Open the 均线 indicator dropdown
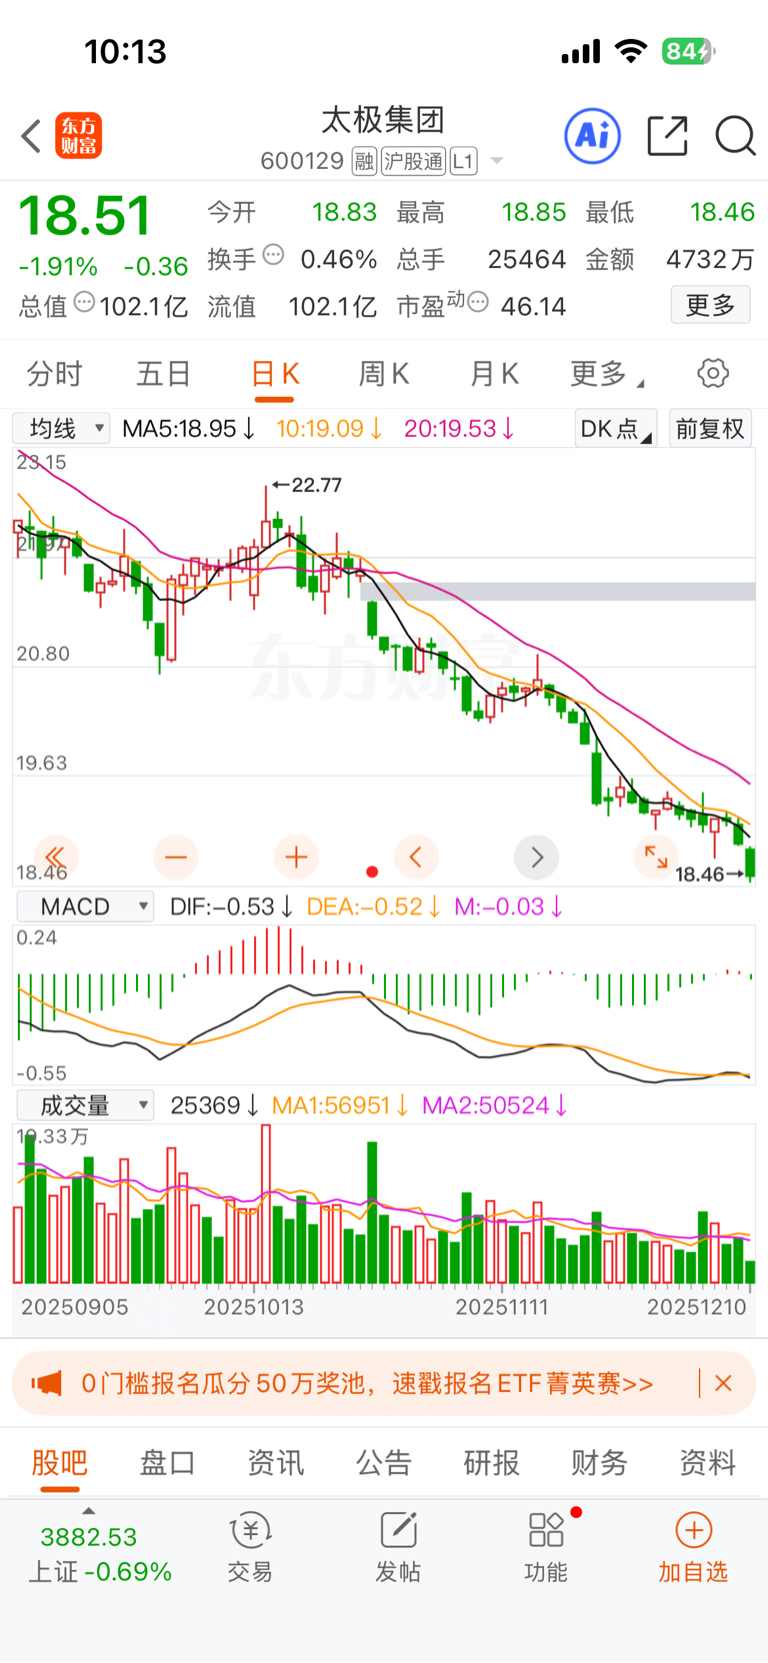This screenshot has height=1663, width=768. 61,429
